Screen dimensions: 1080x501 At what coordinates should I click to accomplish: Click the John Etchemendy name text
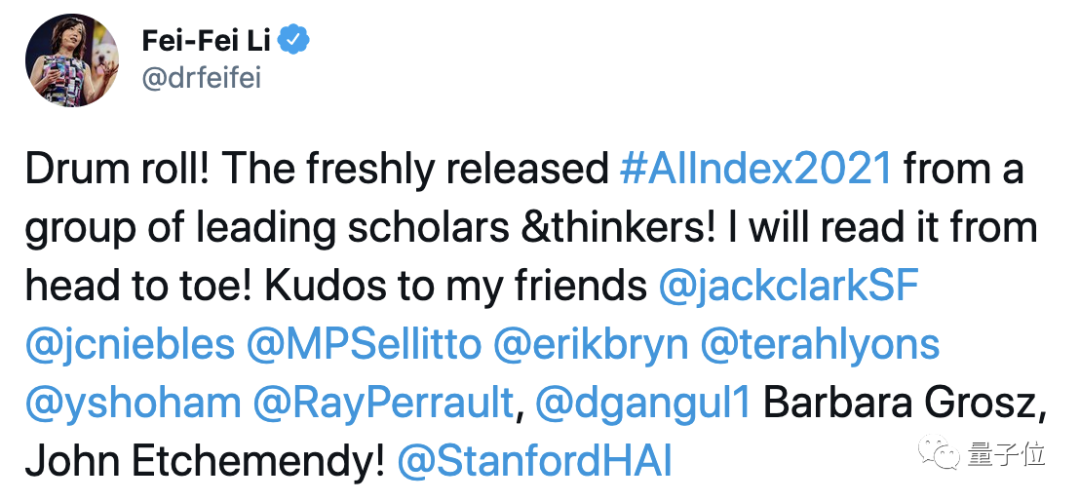pyautogui.click(x=204, y=461)
